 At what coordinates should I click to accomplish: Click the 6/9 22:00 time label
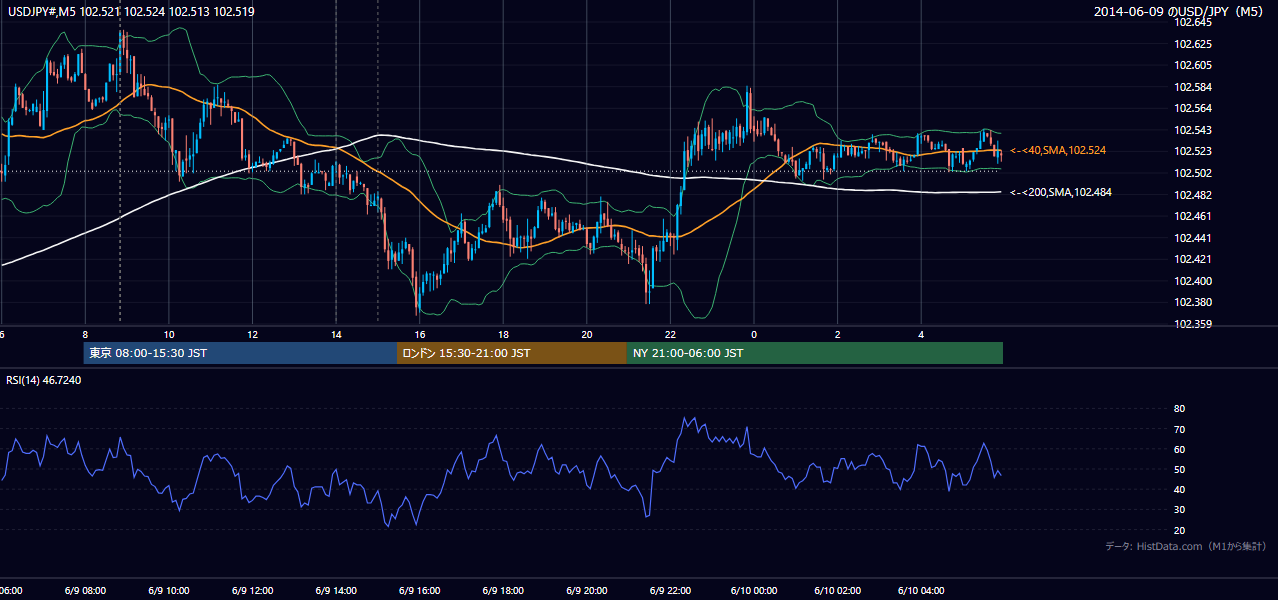click(669, 591)
